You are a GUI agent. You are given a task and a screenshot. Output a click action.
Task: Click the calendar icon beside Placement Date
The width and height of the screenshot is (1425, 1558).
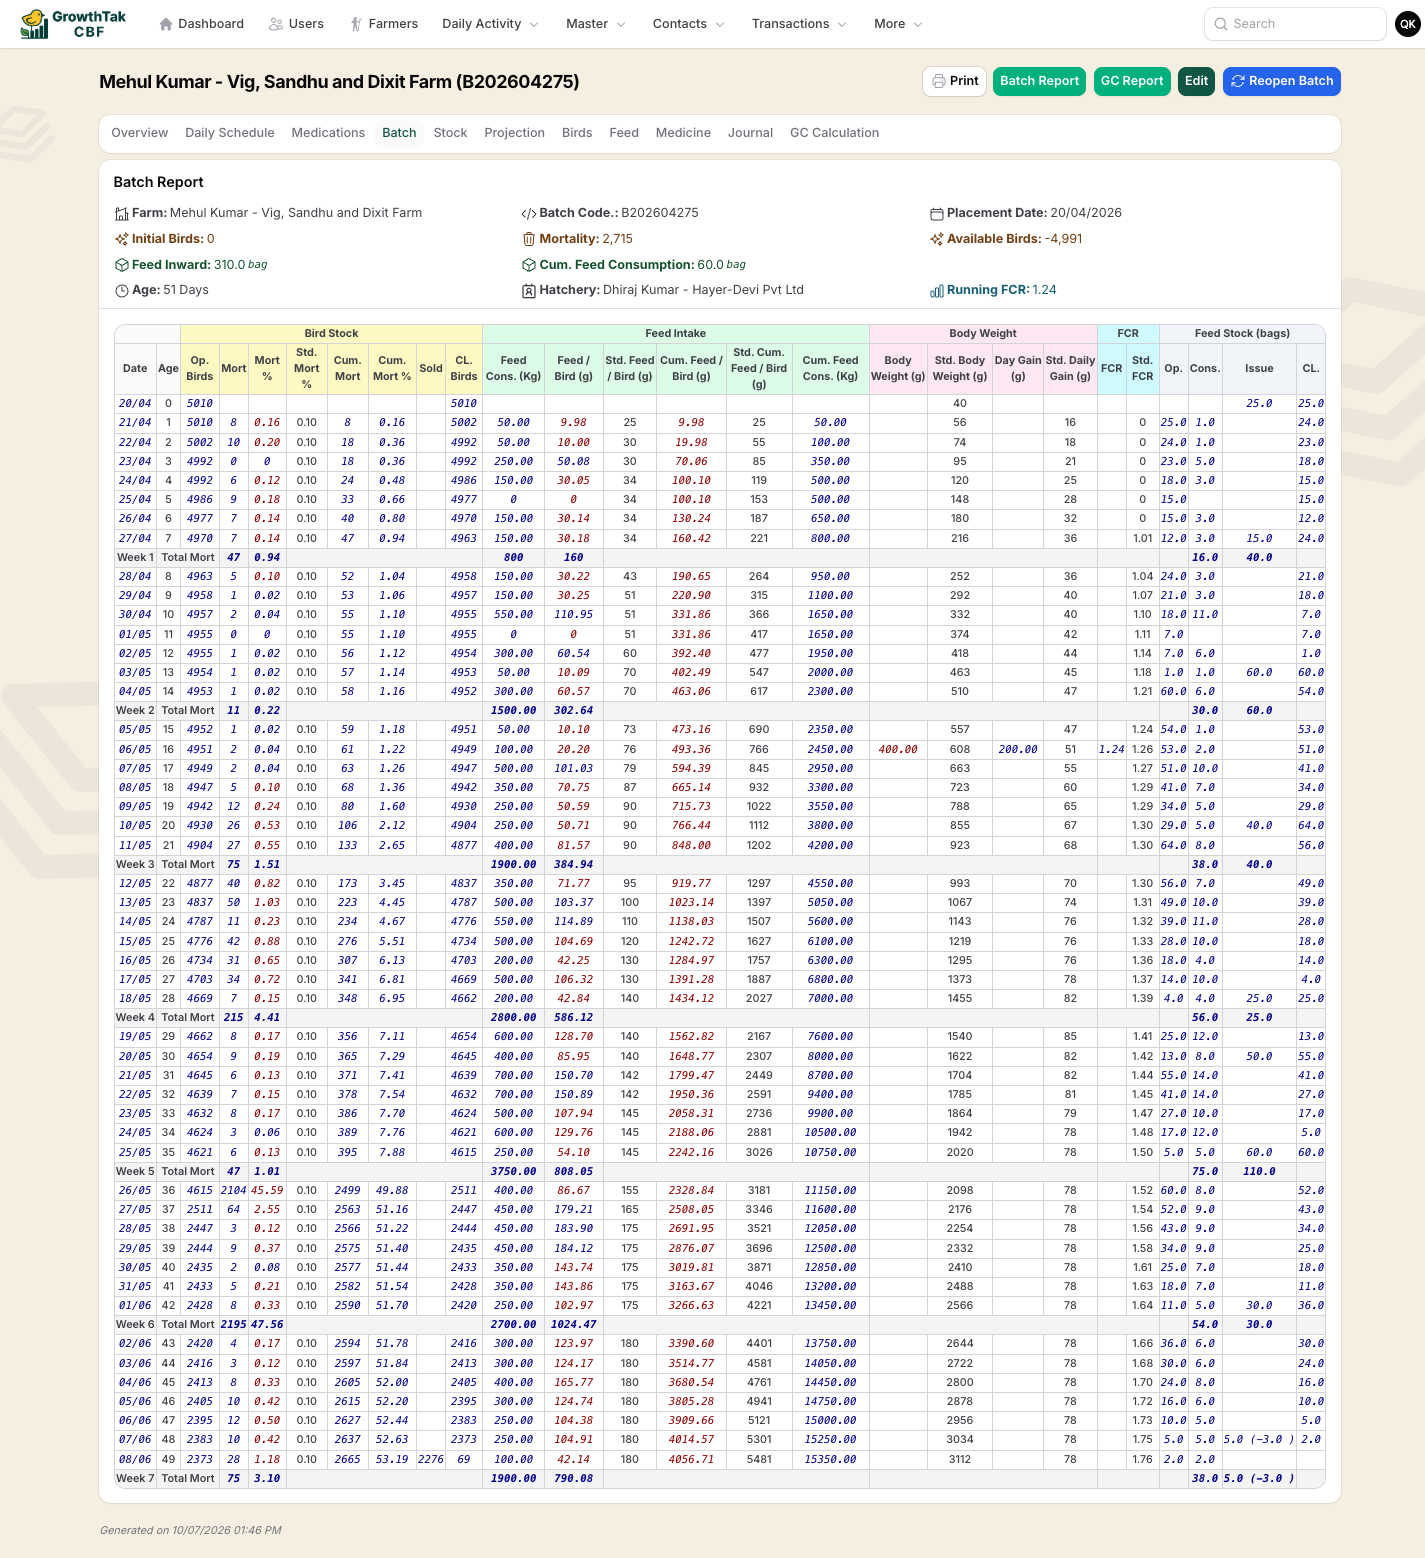pyautogui.click(x=937, y=213)
